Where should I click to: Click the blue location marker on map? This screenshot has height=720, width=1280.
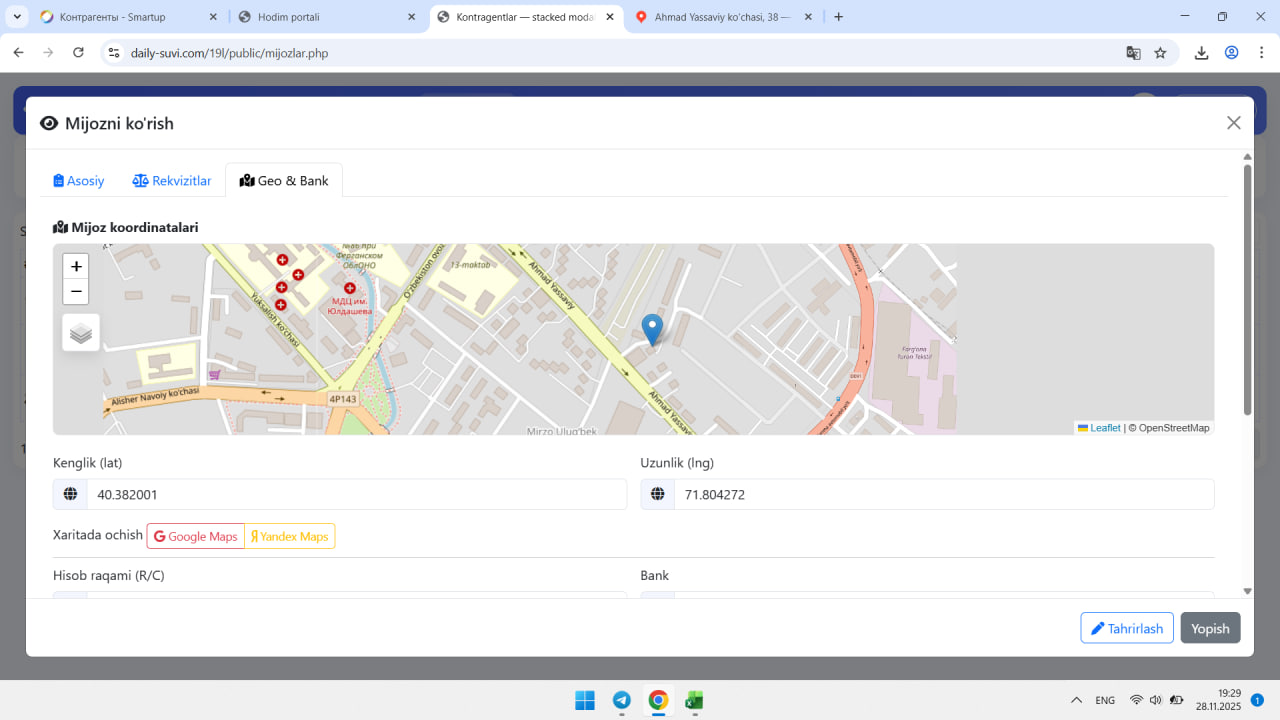tap(652, 329)
